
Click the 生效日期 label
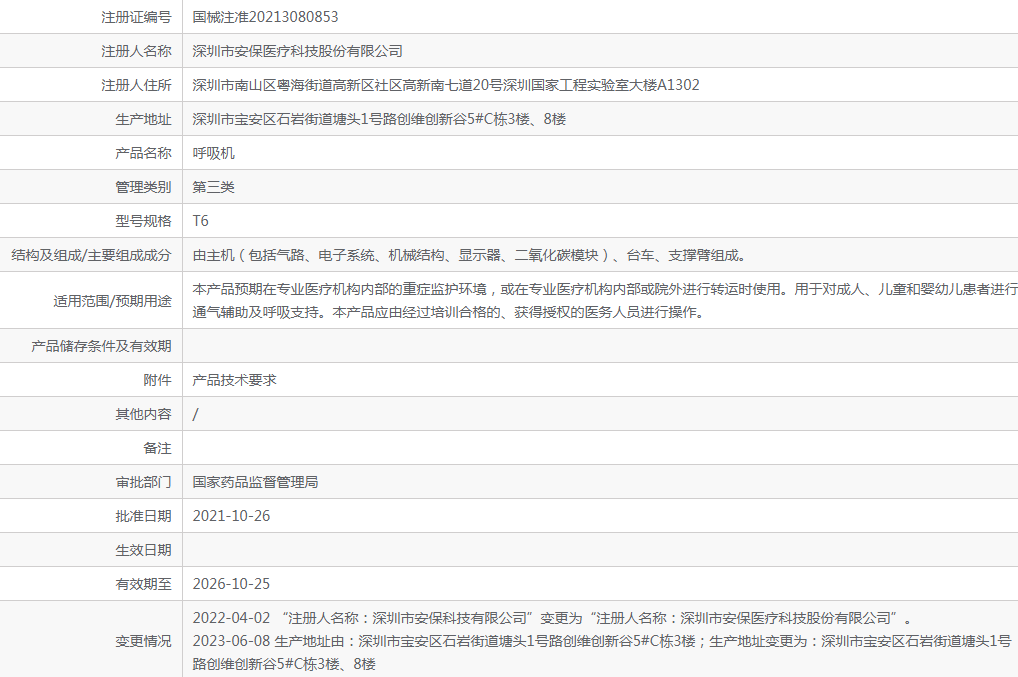click(x=143, y=550)
